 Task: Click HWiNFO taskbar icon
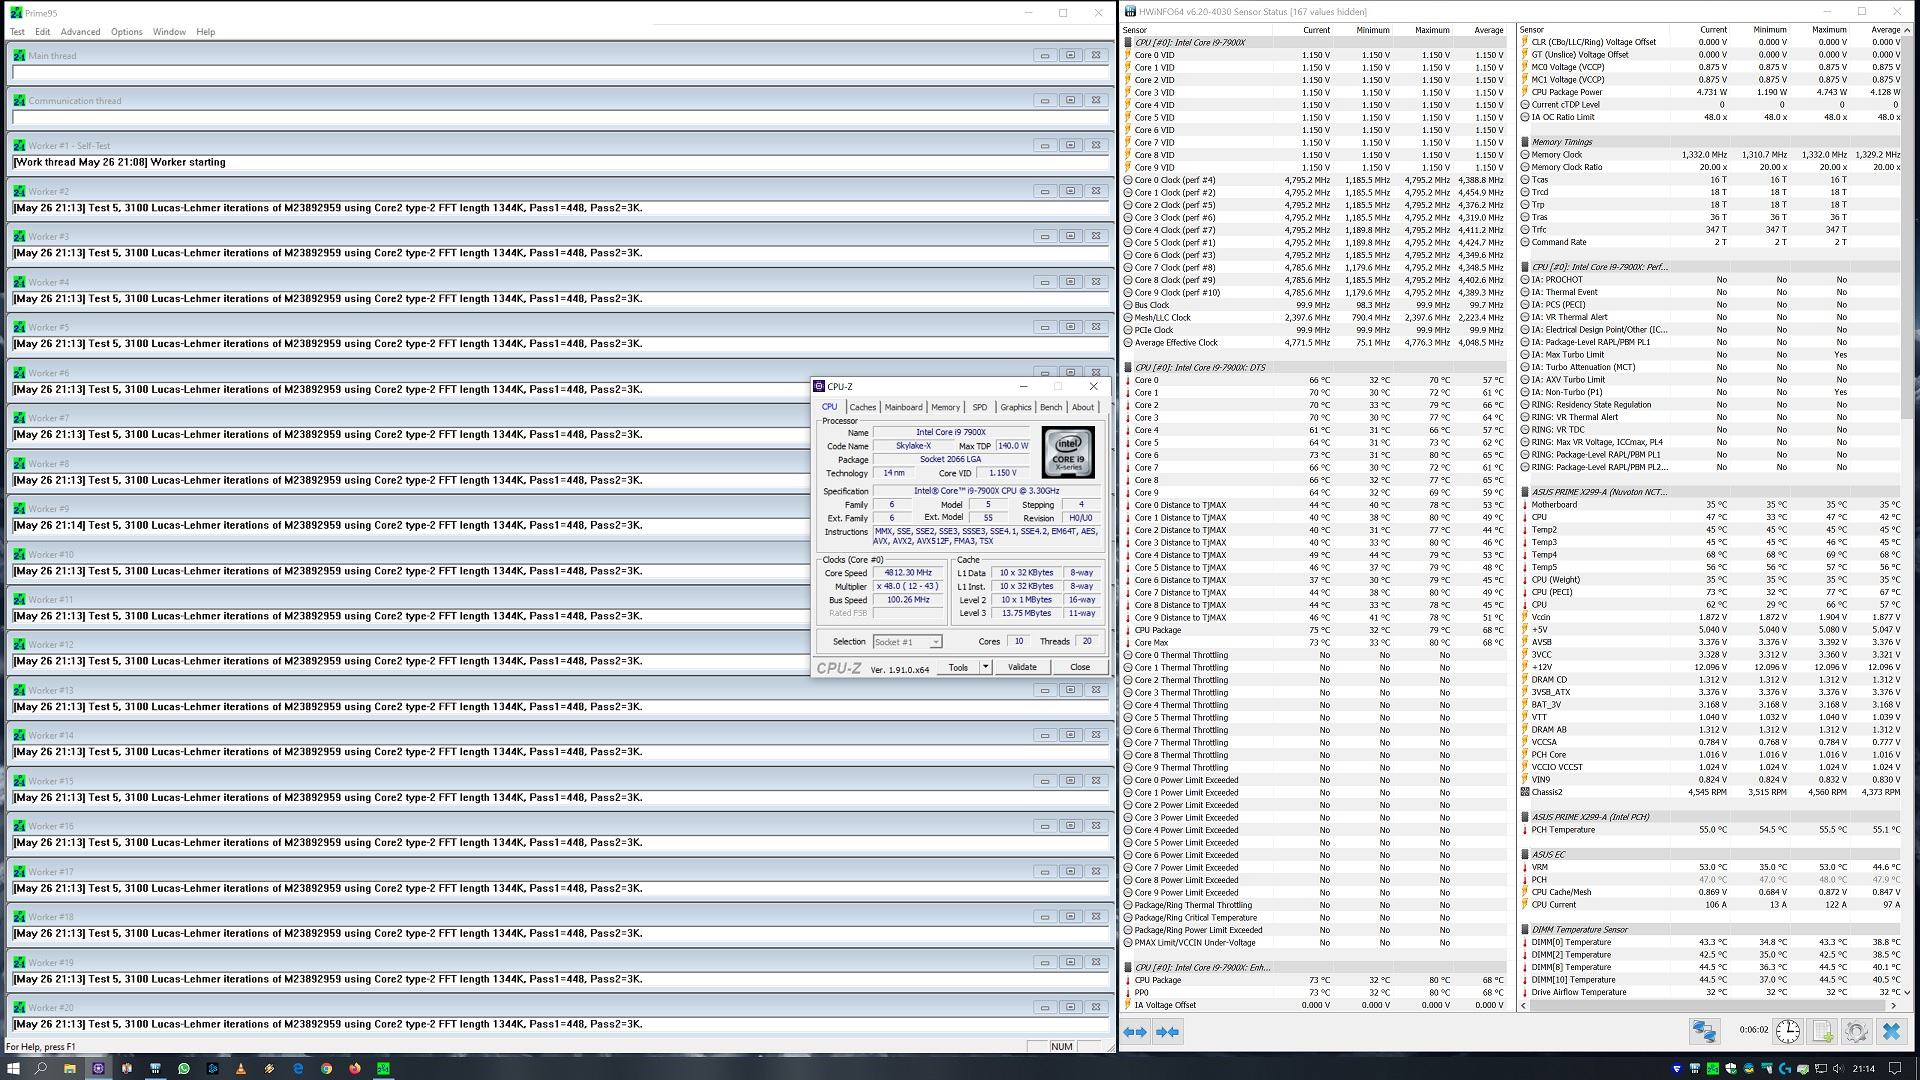(x=155, y=1068)
